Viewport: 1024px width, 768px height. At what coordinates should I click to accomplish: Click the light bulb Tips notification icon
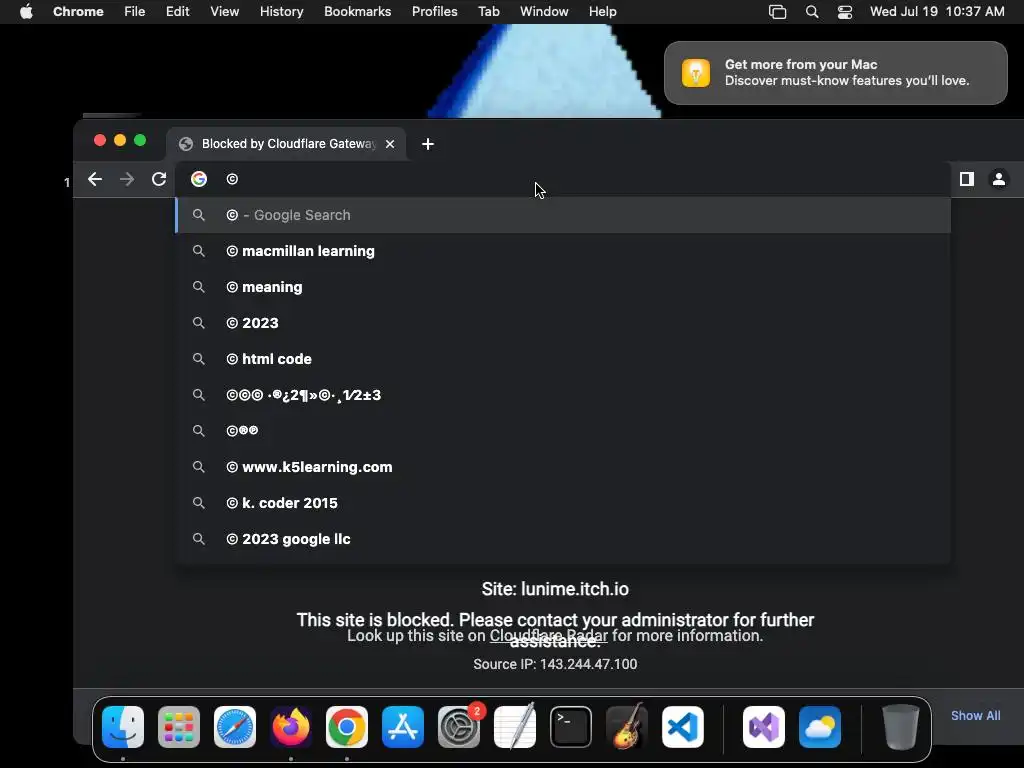click(696, 72)
